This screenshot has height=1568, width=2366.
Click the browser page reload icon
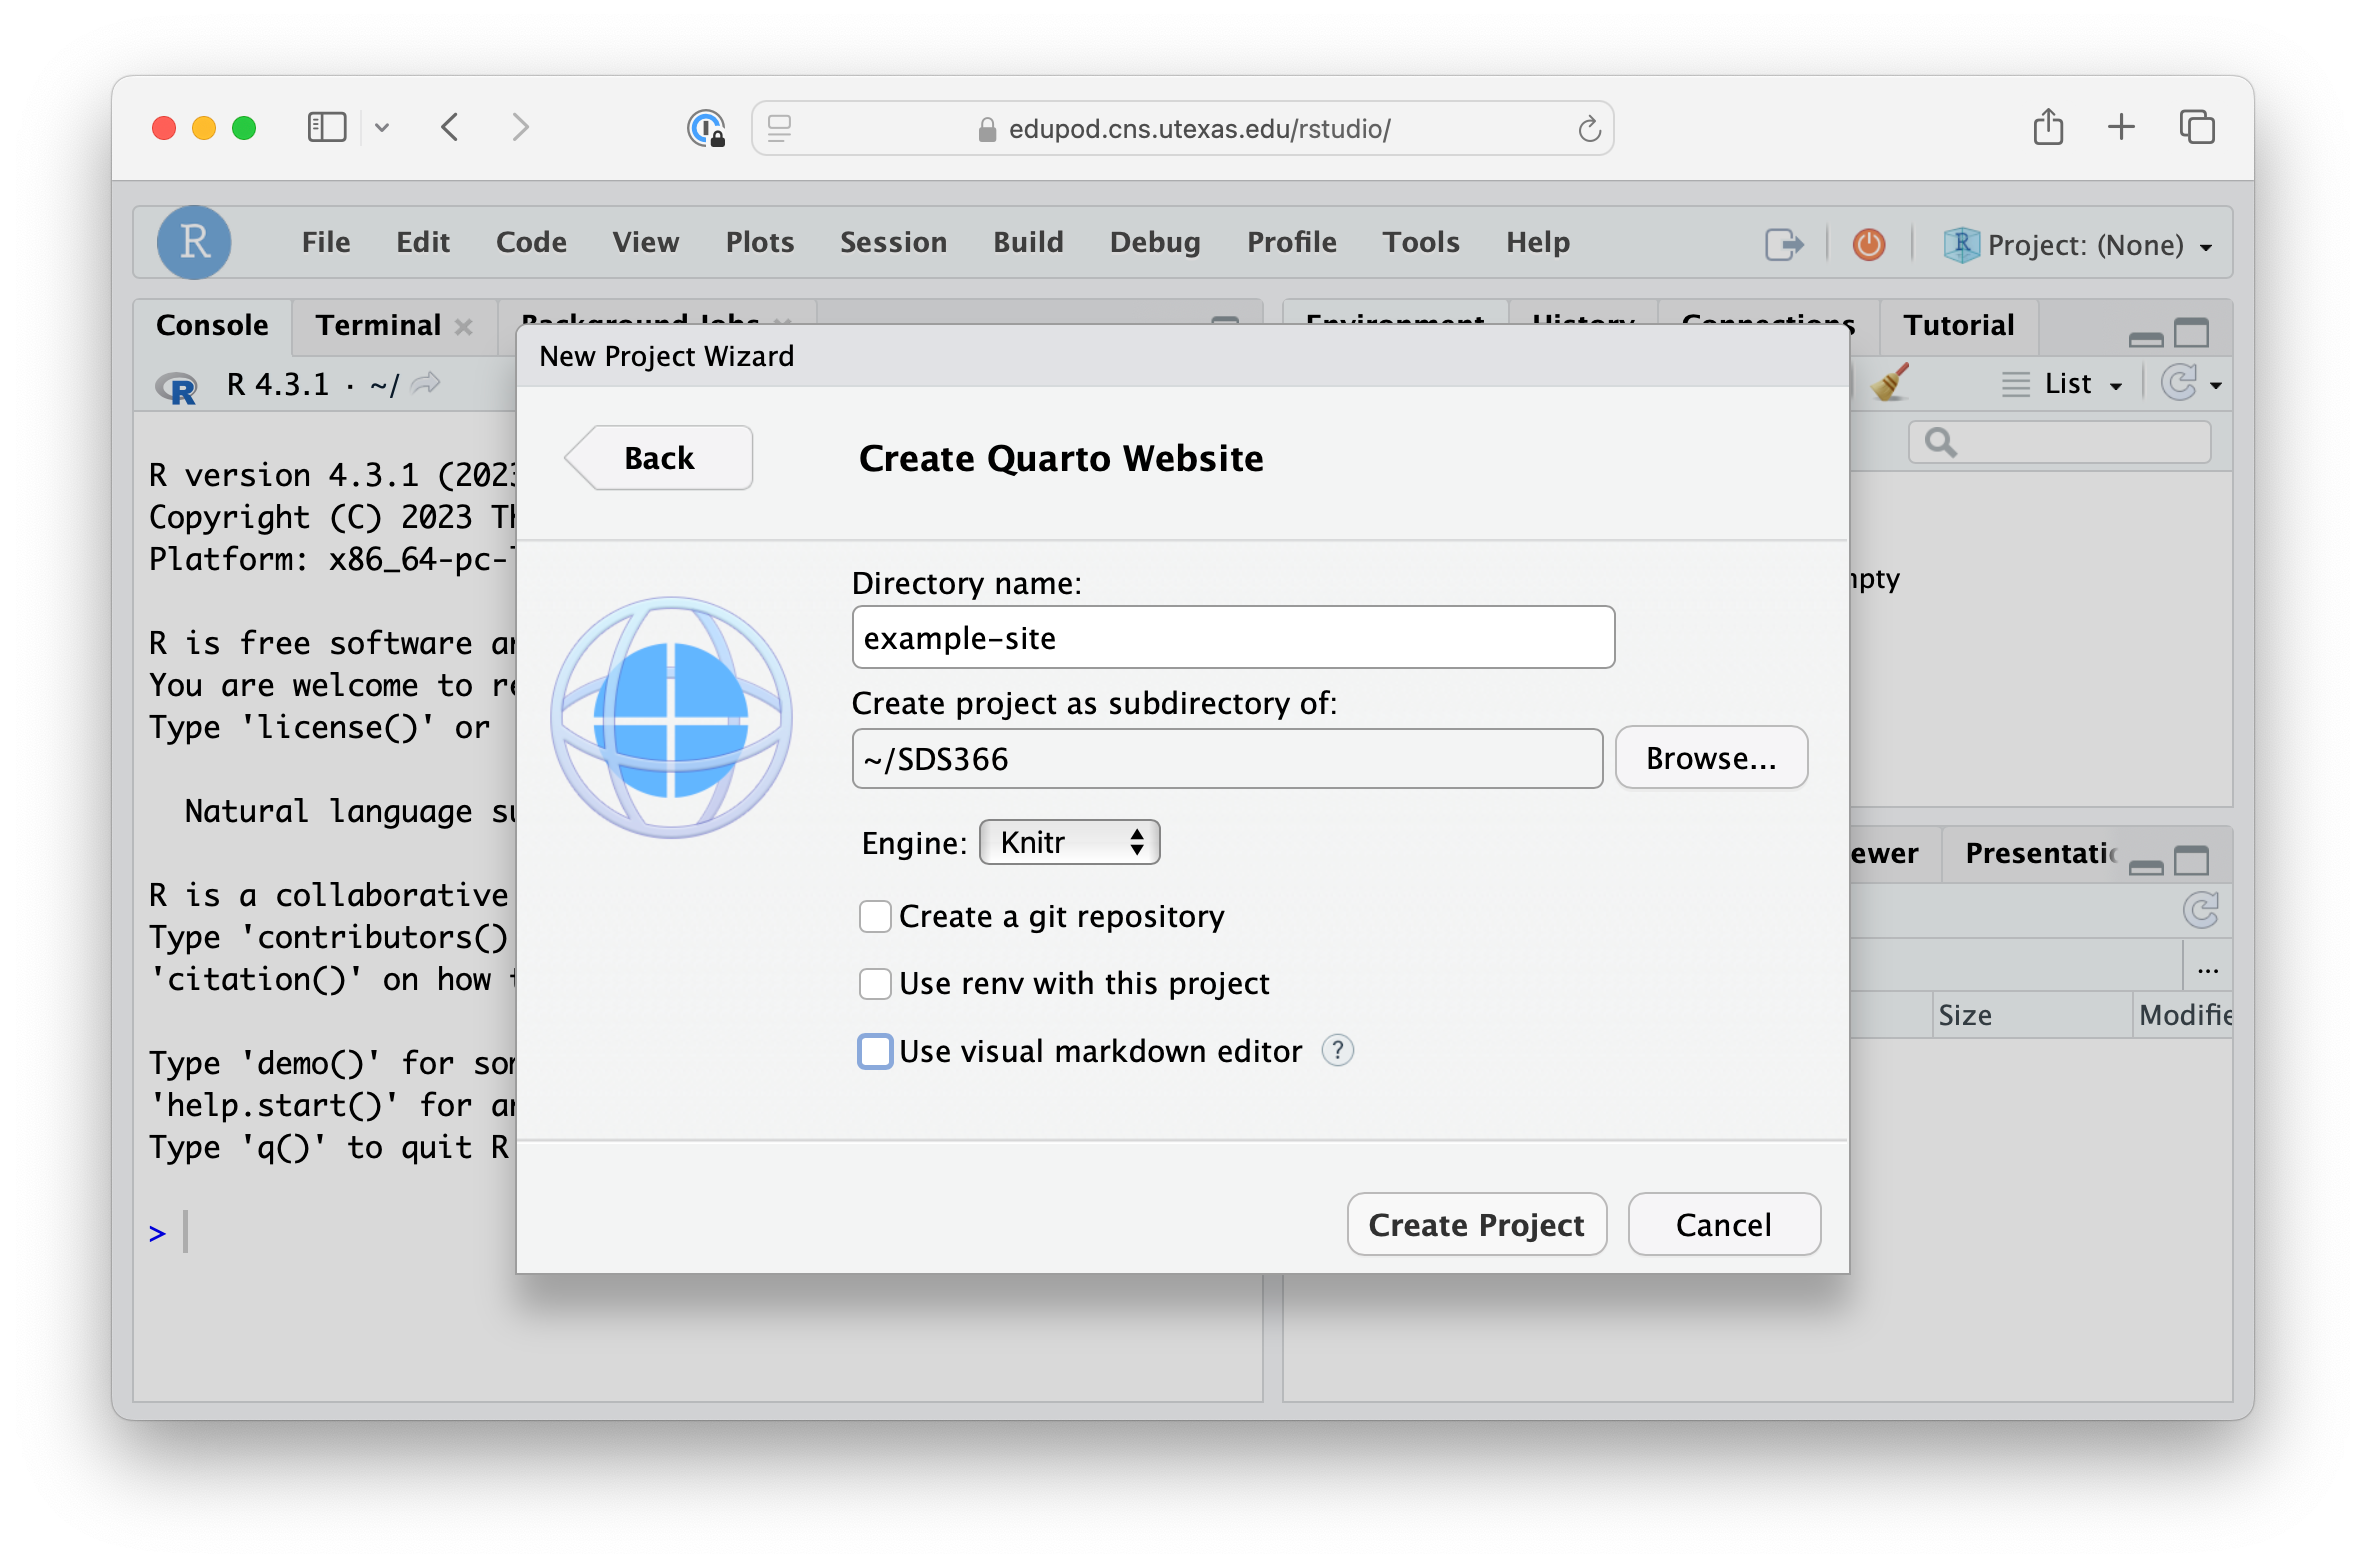[x=1589, y=129]
